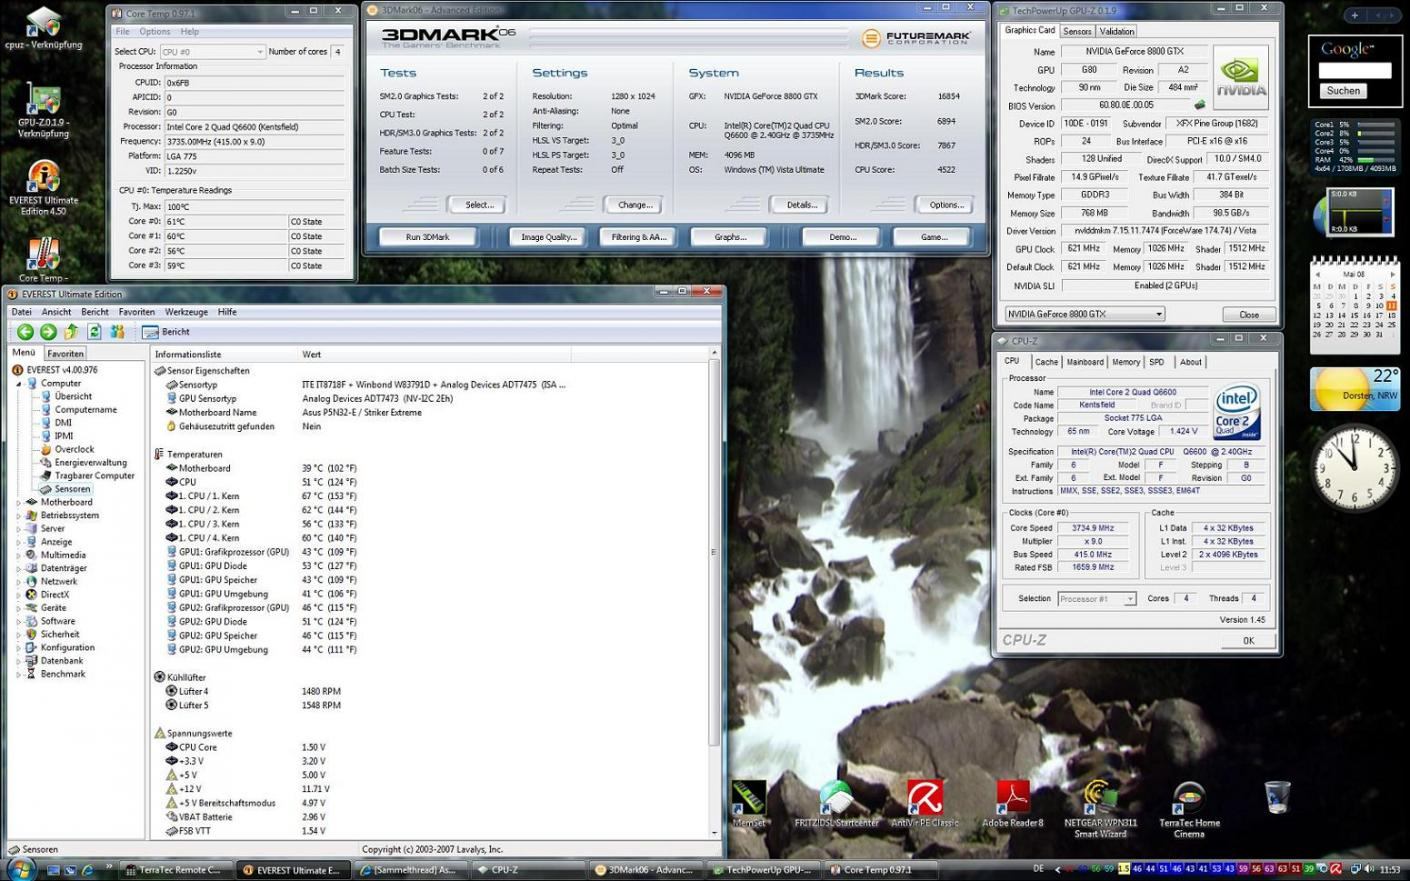Click Image Quality button in 3DMark06

[x=548, y=237]
